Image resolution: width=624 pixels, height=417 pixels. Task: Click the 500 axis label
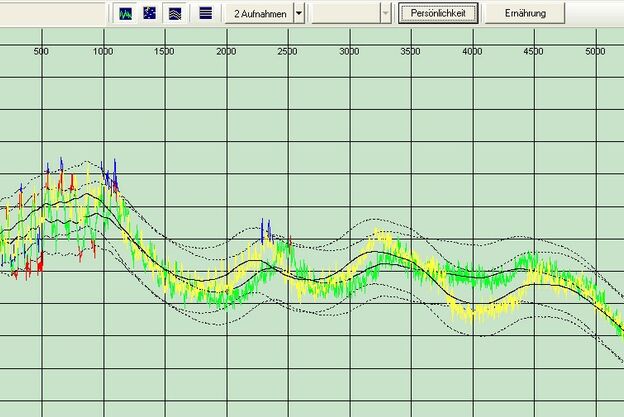[41, 51]
